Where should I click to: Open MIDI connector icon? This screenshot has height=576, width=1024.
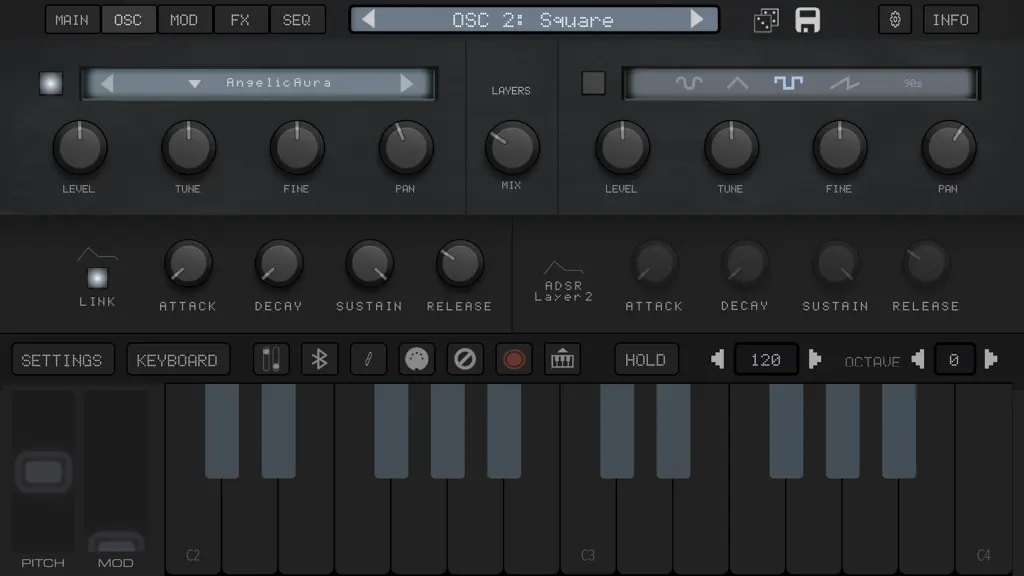417,360
